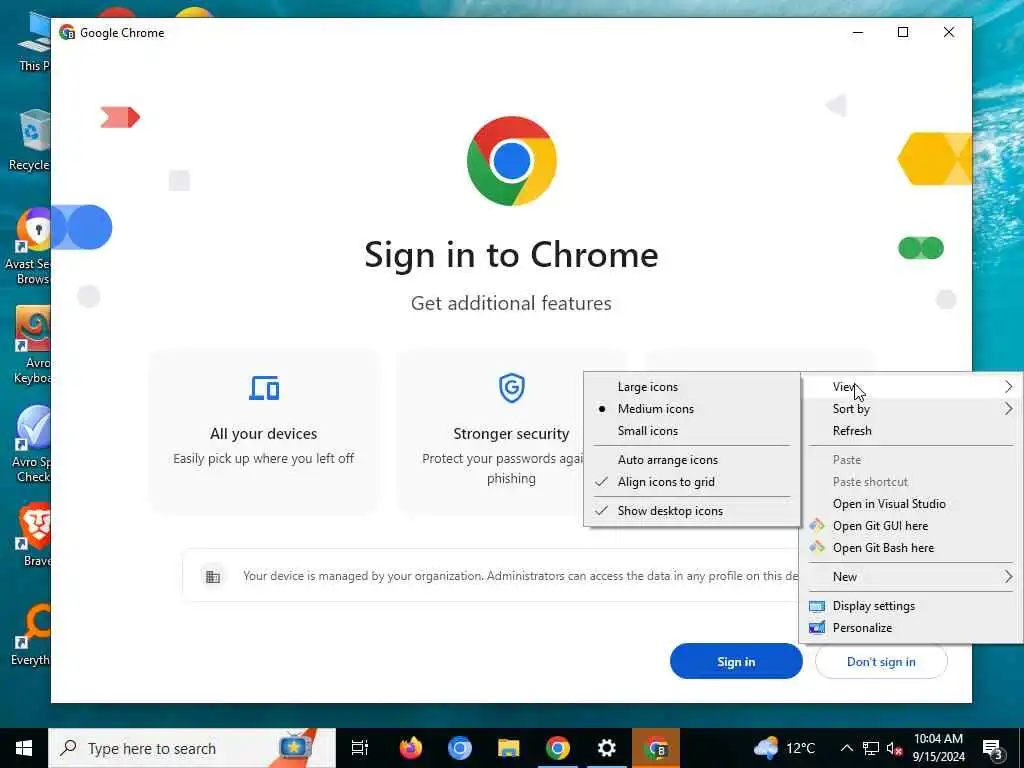Toggle Show desktop icons
The image size is (1024, 768).
click(692, 511)
